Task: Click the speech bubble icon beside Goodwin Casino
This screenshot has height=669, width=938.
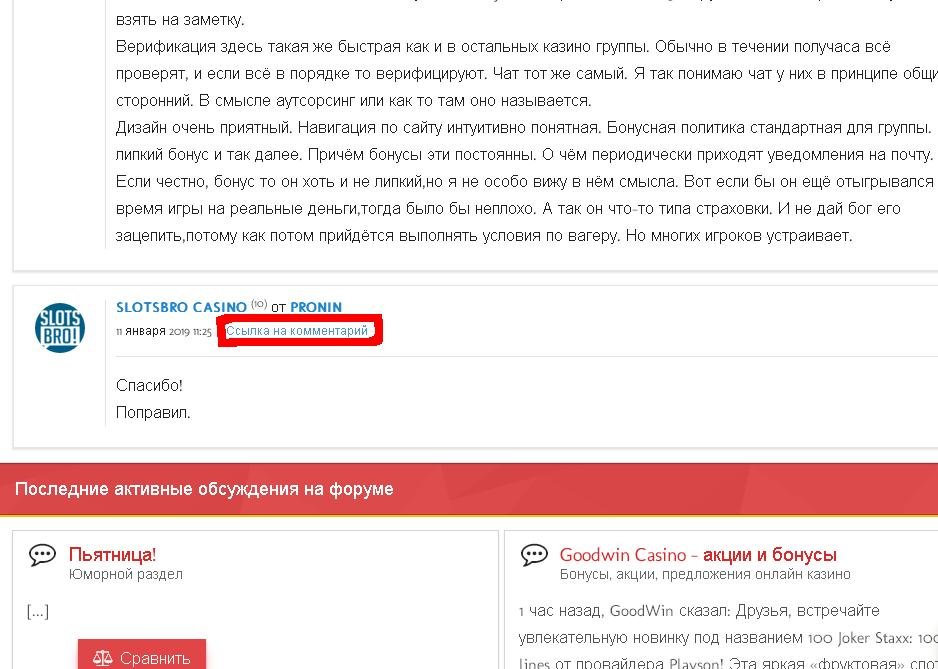Action: click(x=534, y=555)
